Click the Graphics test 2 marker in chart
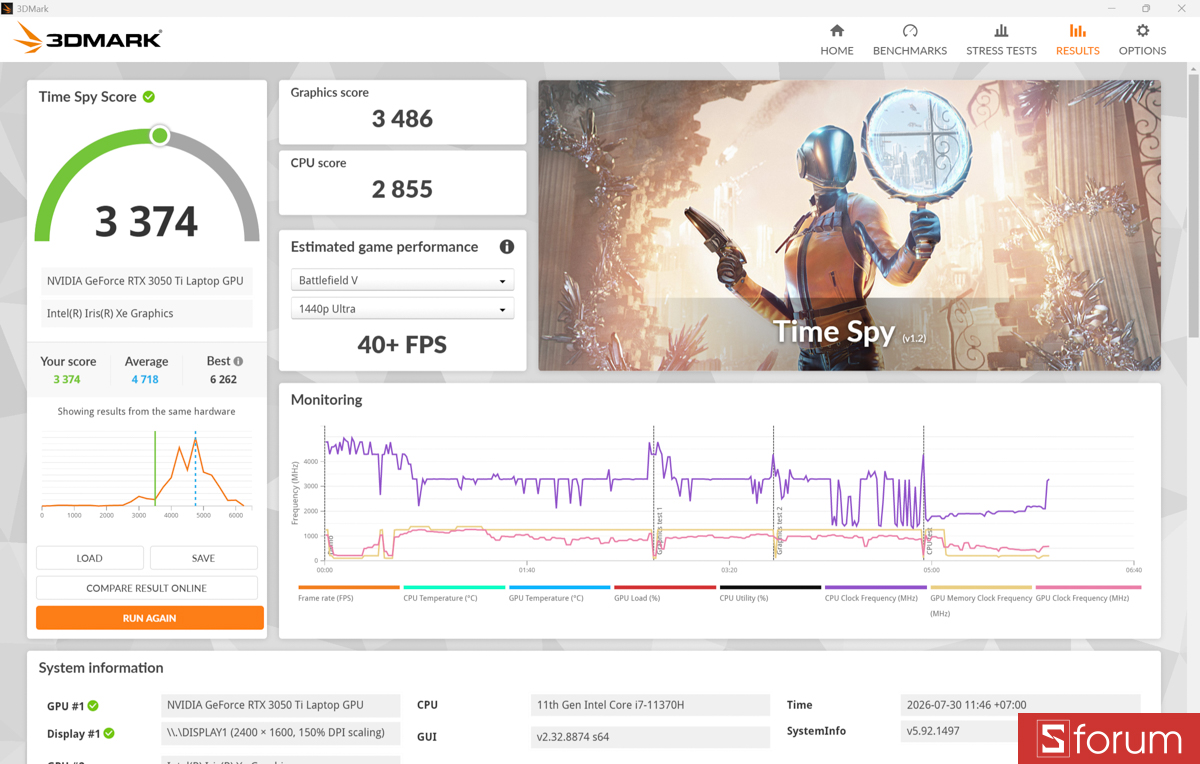The width and height of the screenshot is (1200, 764). (x=779, y=530)
